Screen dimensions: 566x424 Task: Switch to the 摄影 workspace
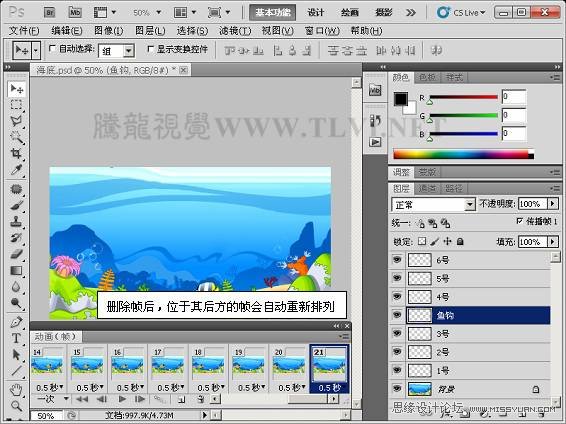pos(384,13)
